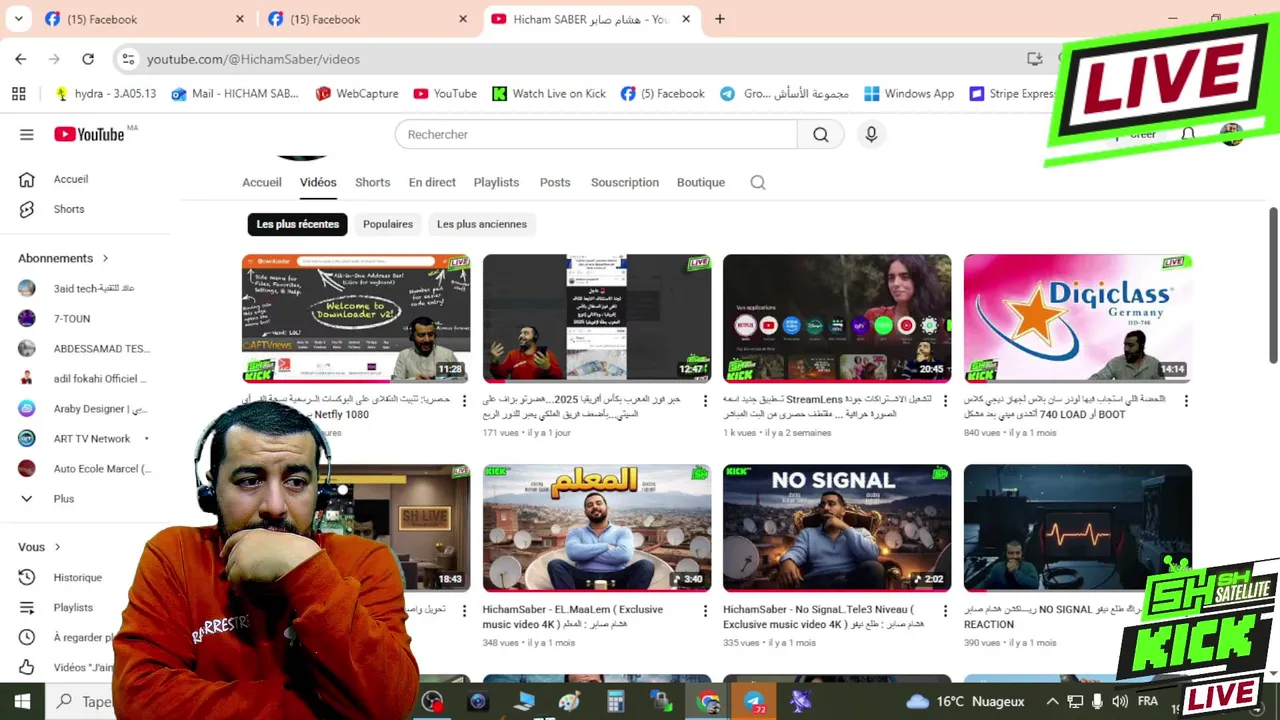This screenshot has width=1280, height=720.
Task: Switch to the channel Playlists tab
Action: click(496, 182)
